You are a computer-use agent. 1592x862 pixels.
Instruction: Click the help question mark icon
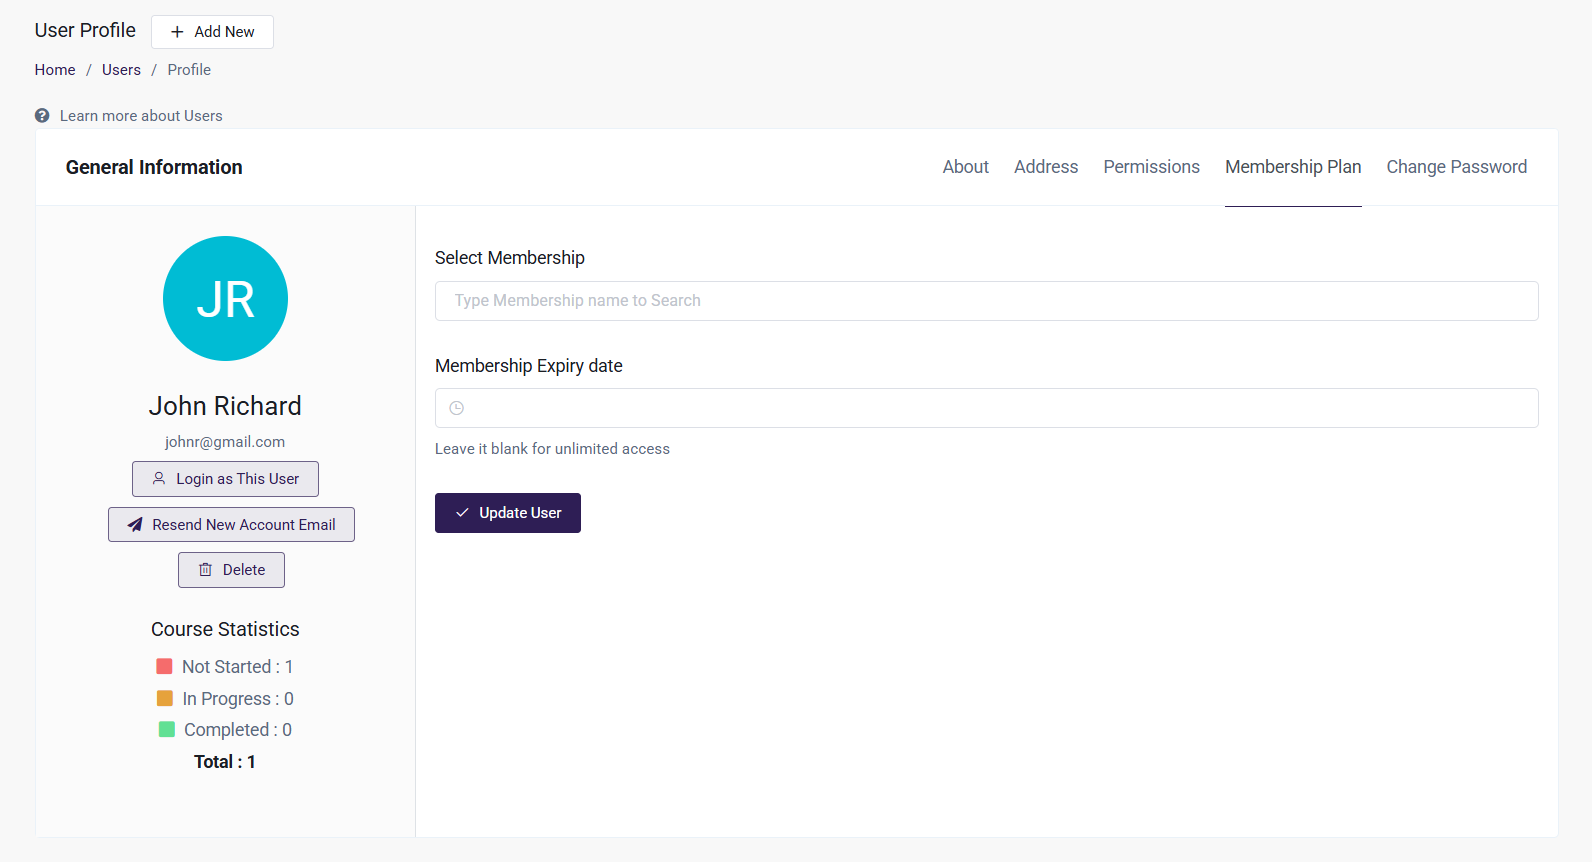pyautogui.click(x=42, y=116)
